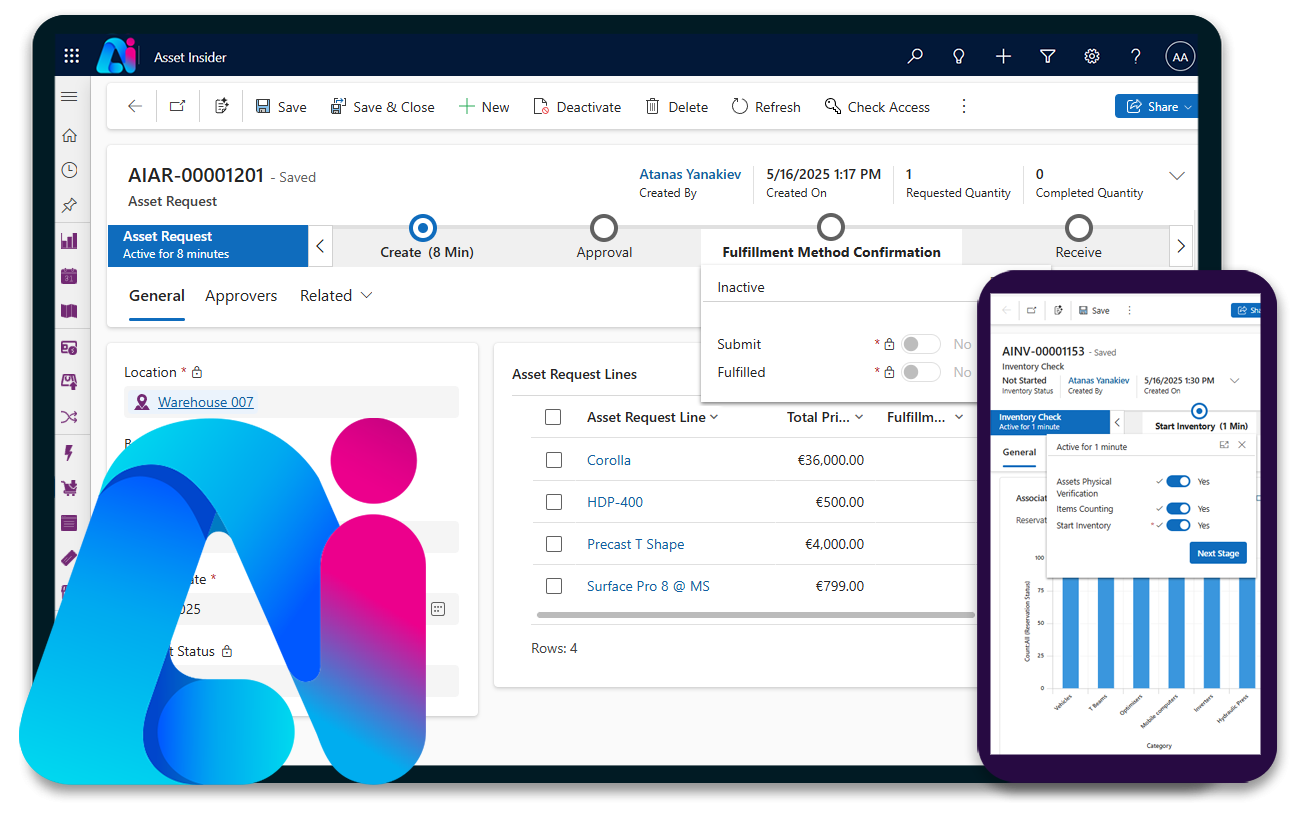Close the stage flyout on phone with X
The height and width of the screenshot is (829, 1300).
tap(1242, 445)
